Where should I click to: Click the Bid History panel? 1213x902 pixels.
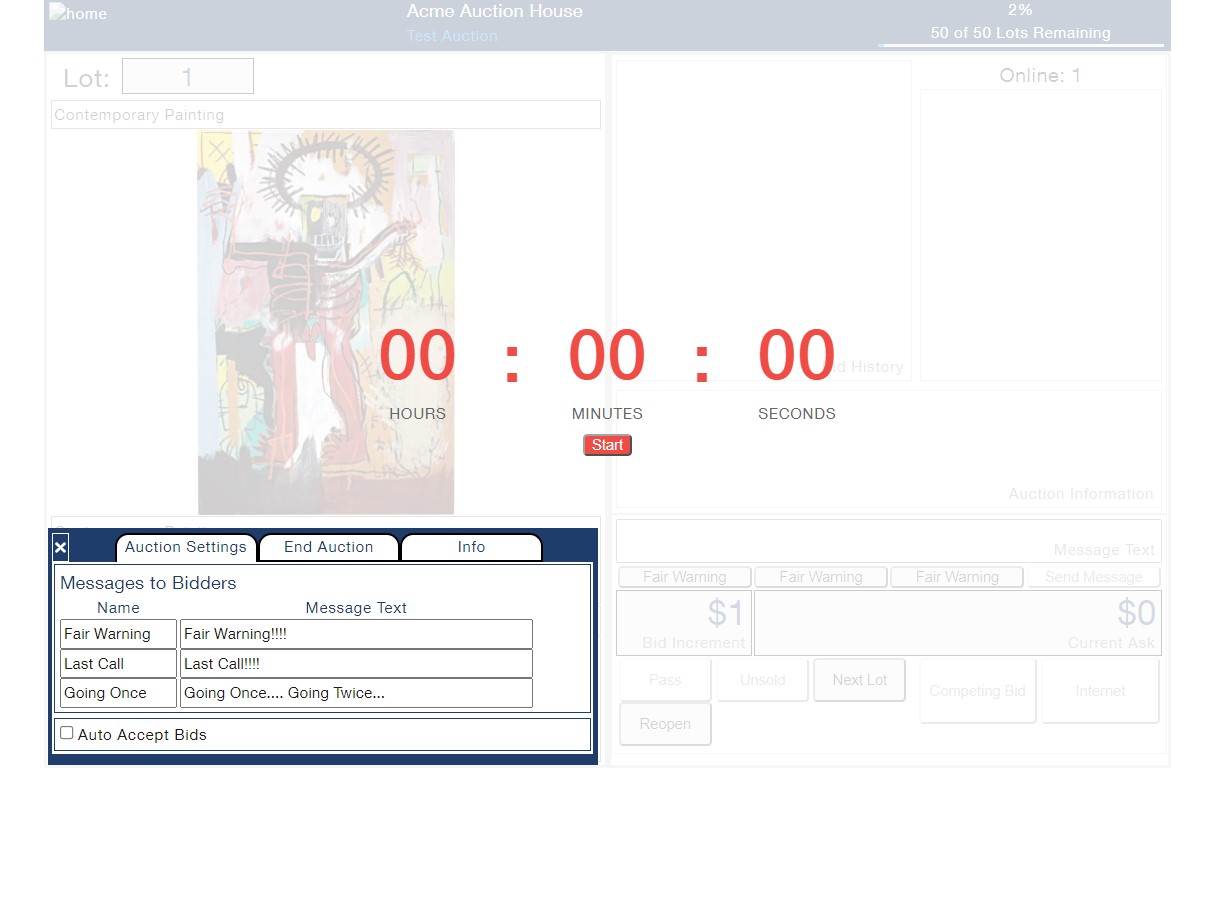[764, 220]
